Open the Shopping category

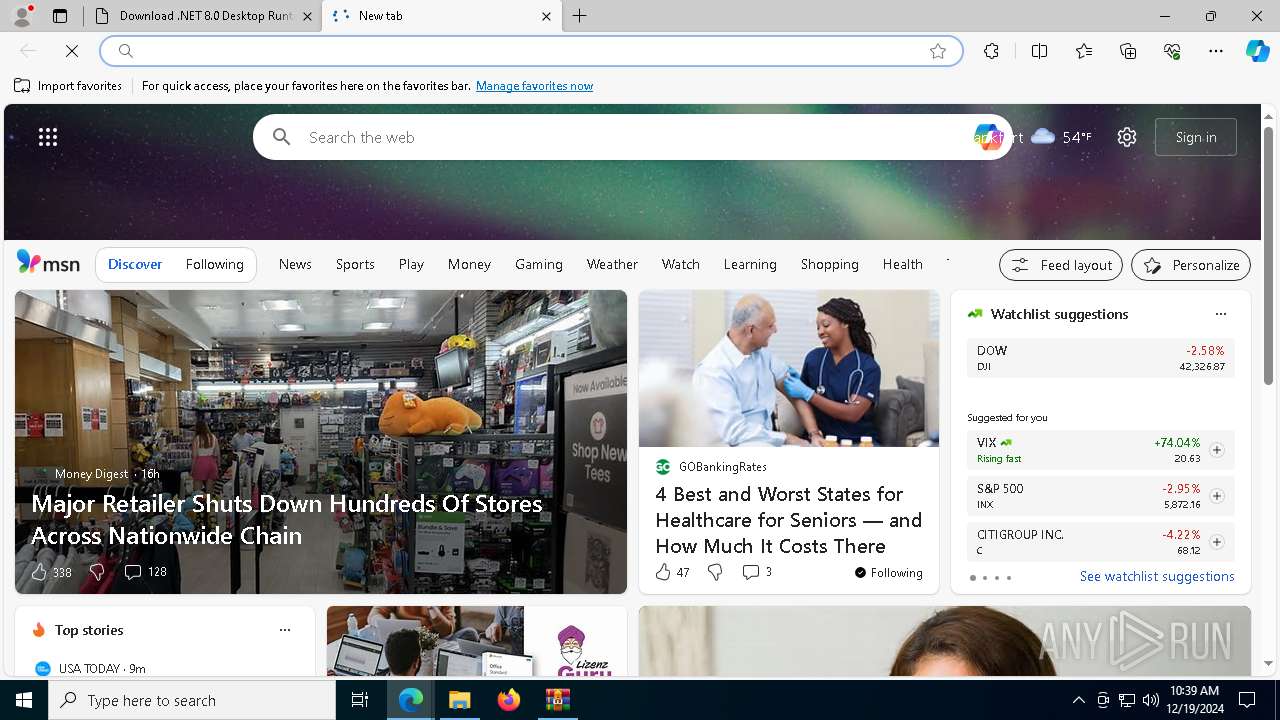[830, 264]
